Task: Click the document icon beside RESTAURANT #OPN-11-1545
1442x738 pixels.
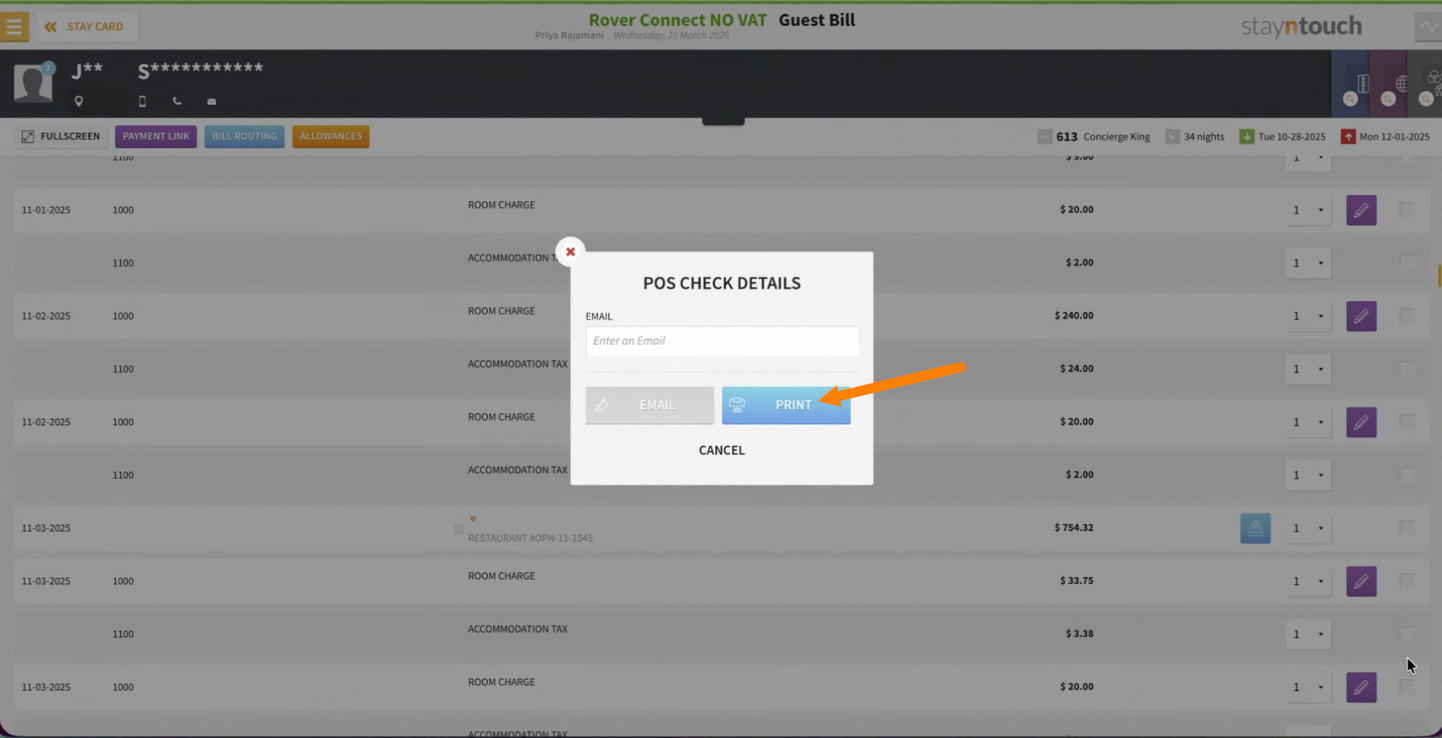Action: (x=459, y=529)
